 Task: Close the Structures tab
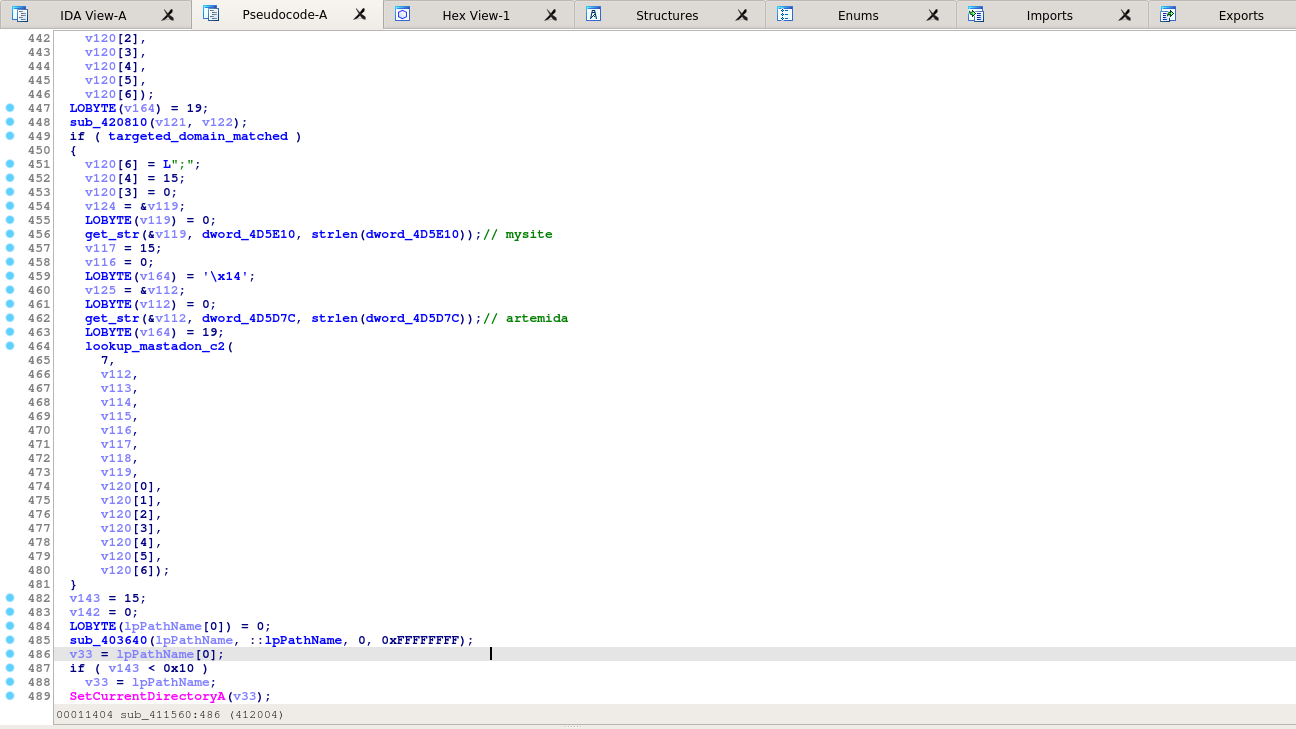(x=742, y=15)
